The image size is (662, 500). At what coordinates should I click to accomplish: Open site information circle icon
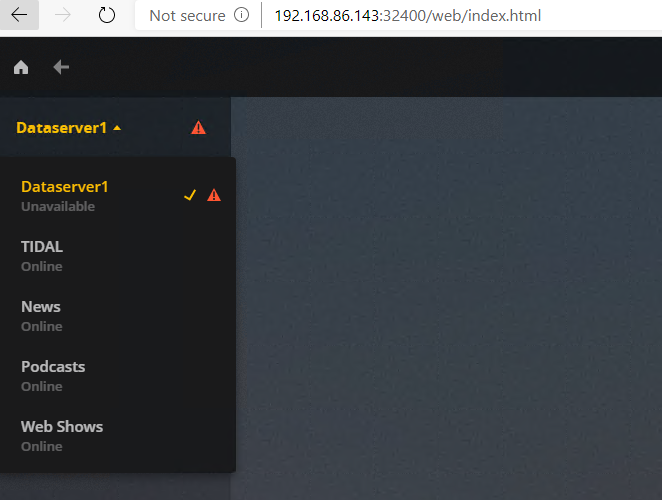[x=241, y=15]
